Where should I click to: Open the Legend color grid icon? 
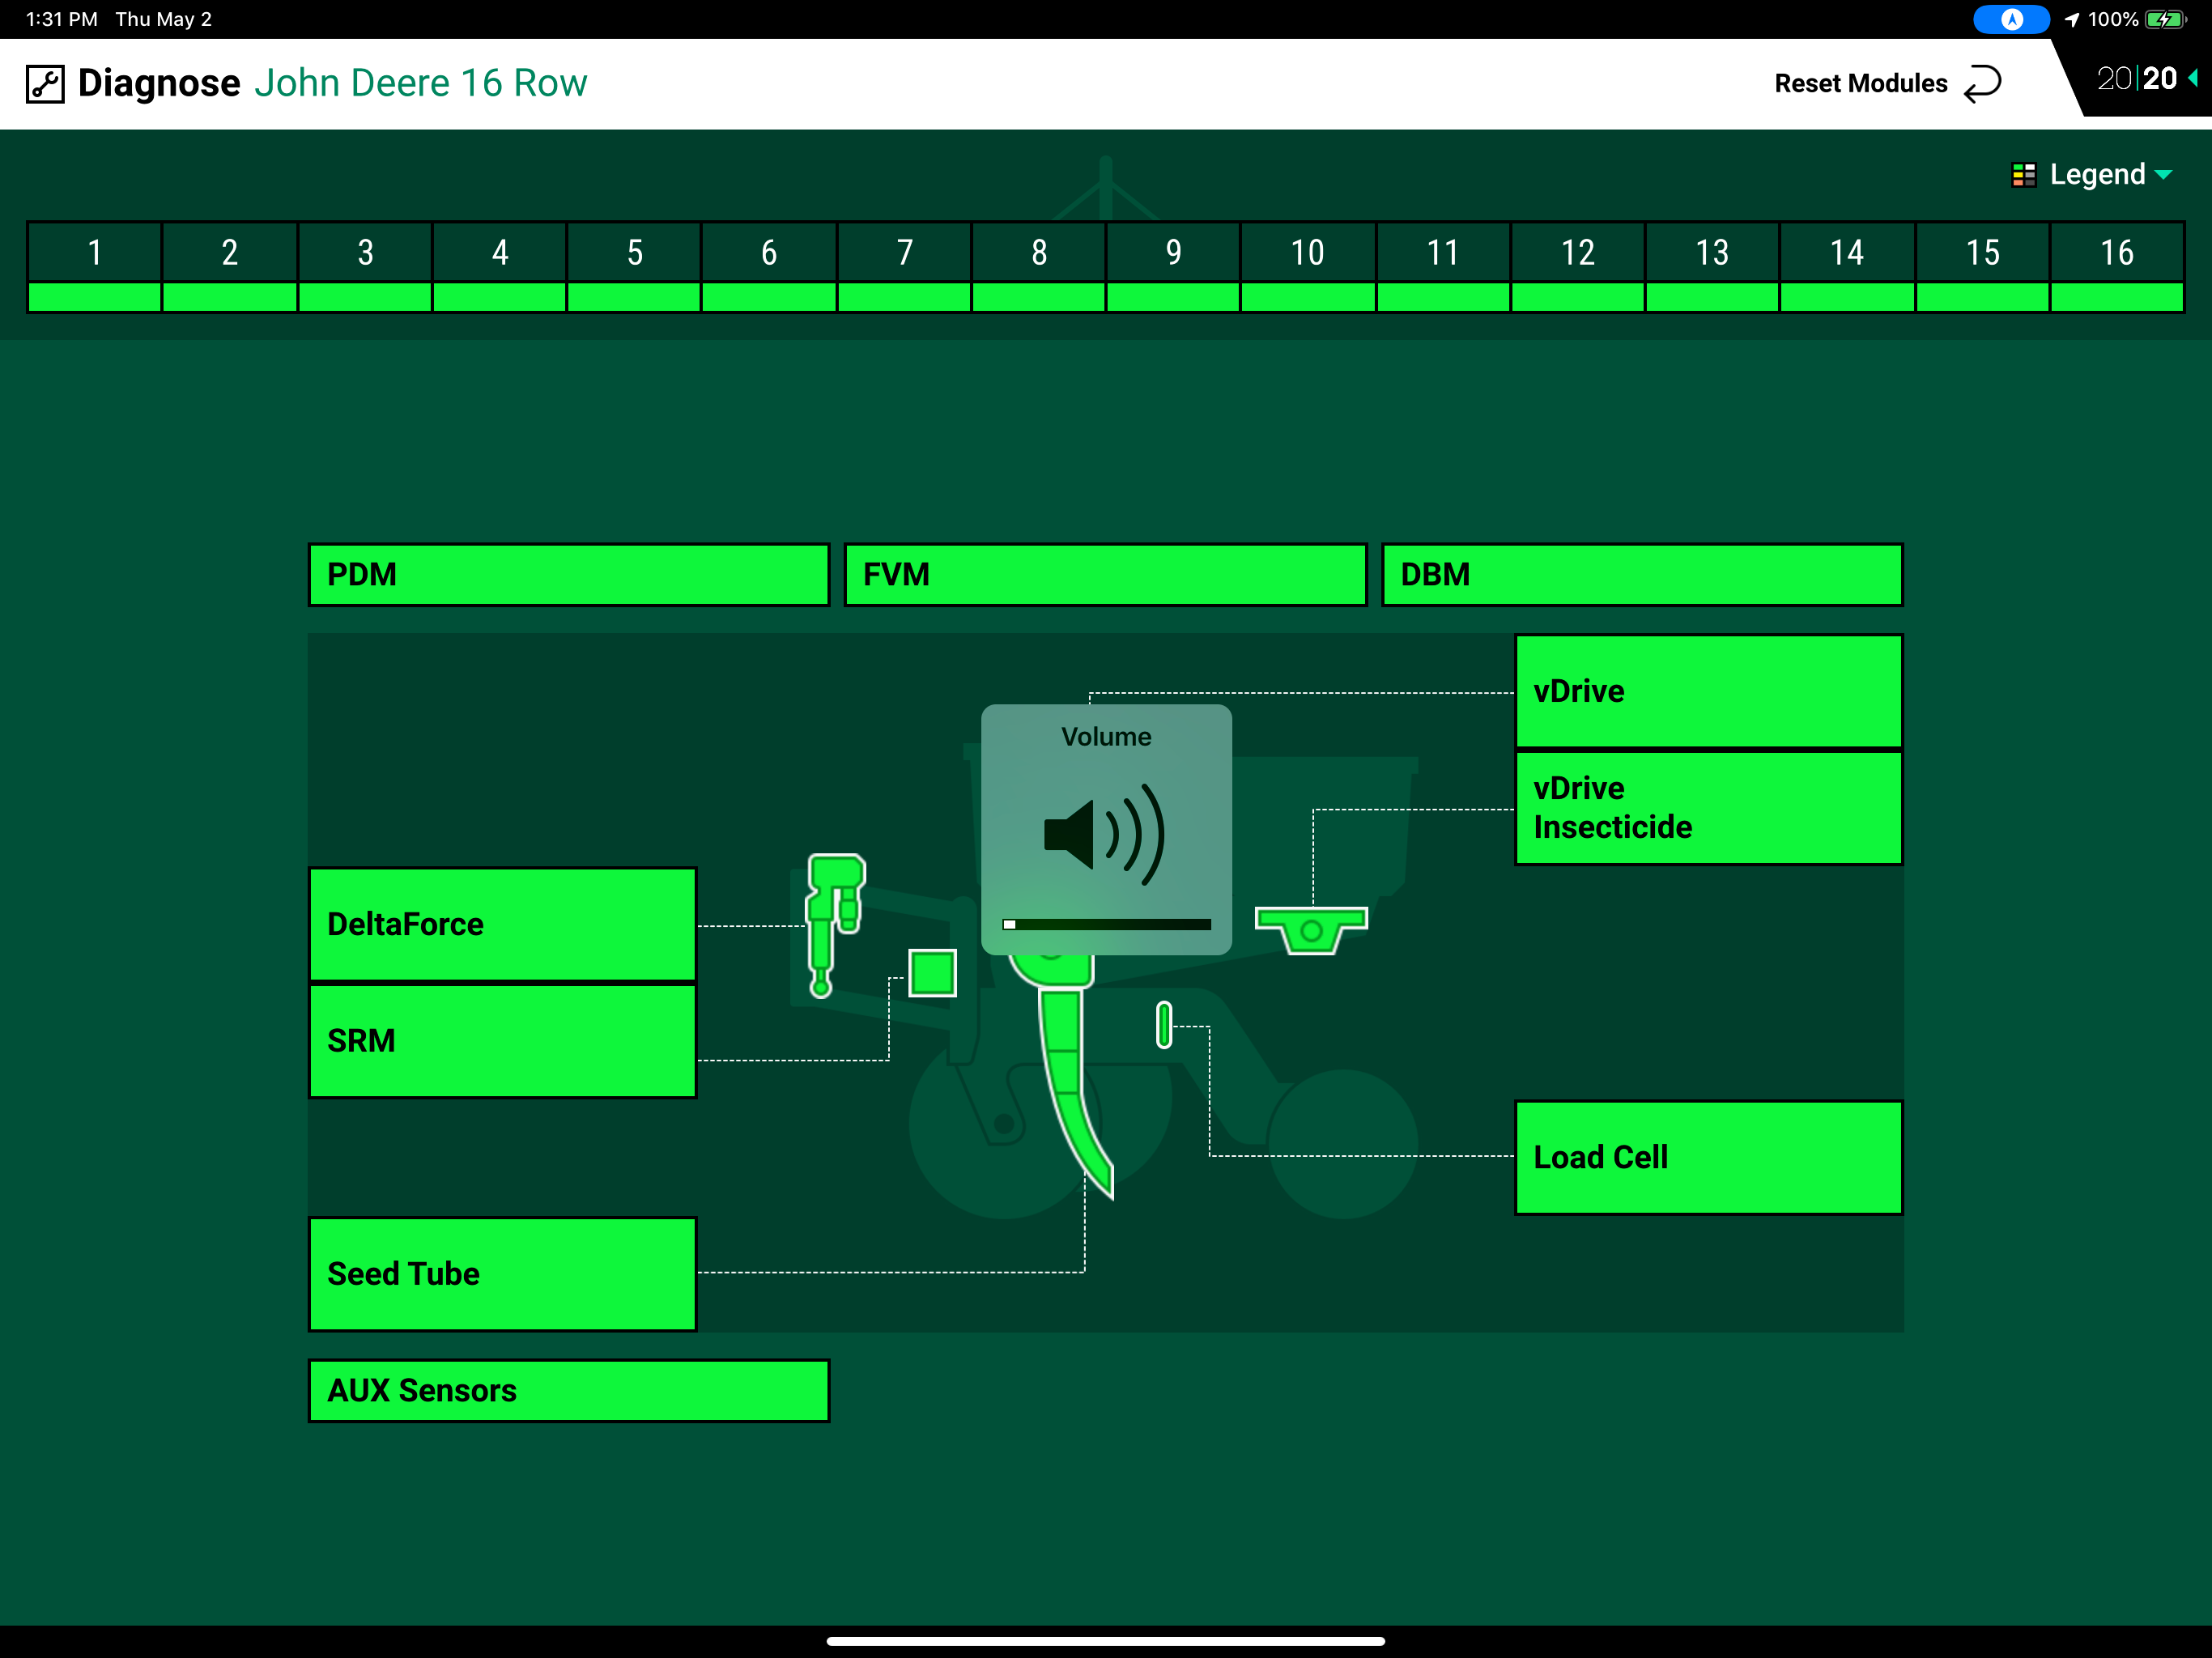pos(2024,175)
